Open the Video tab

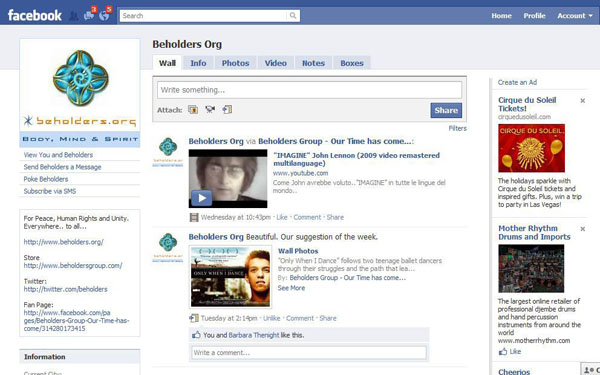pyautogui.click(x=276, y=63)
